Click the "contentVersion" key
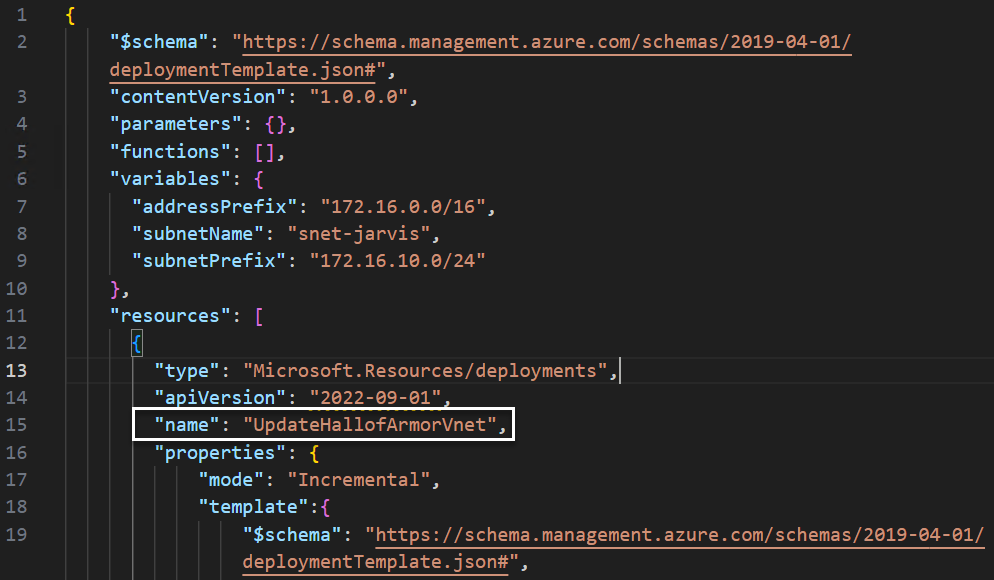The width and height of the screenshot is (994, 580). [198, 97]
